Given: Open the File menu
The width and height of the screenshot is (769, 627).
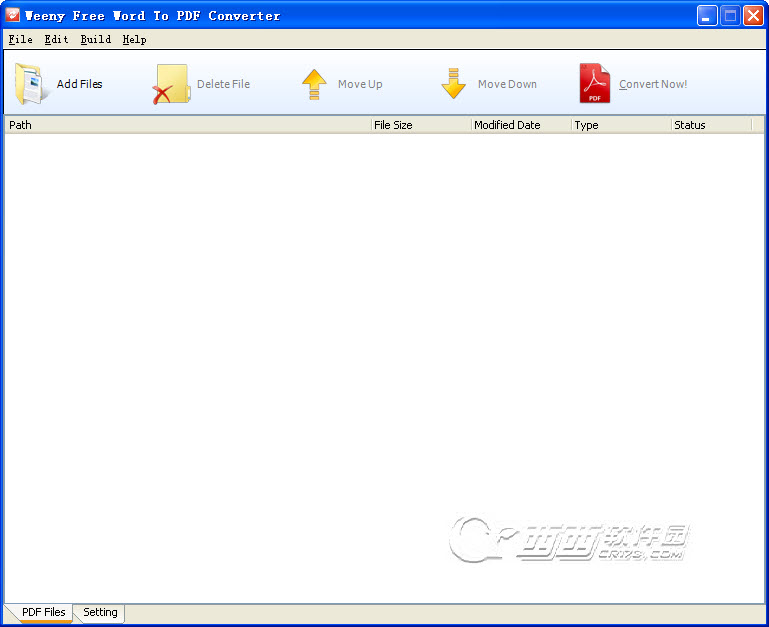Looking at the screenshot, I should [x=21, y=39].
